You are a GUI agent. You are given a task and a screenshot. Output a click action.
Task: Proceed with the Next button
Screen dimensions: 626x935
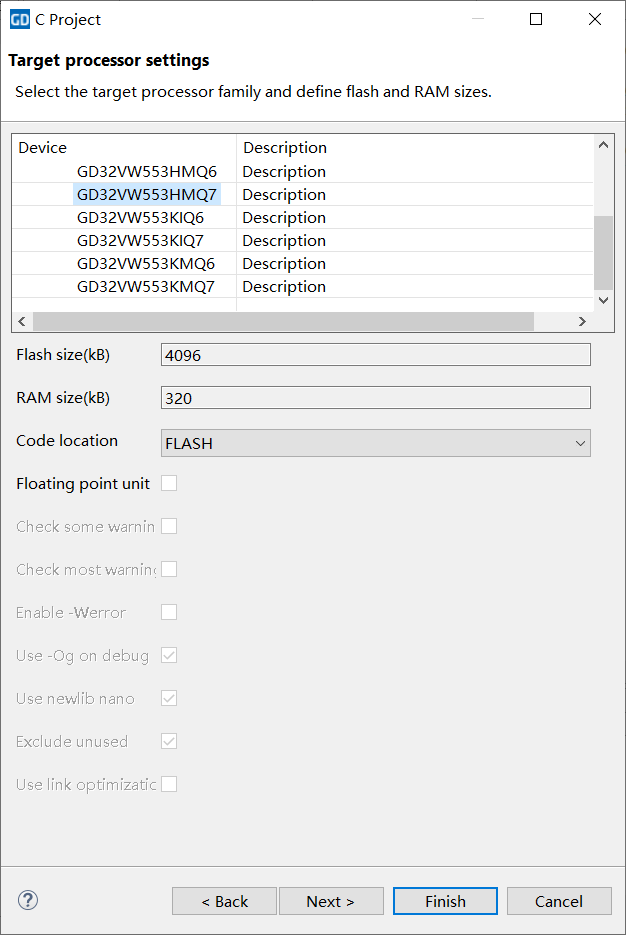(x=331, y=901)
